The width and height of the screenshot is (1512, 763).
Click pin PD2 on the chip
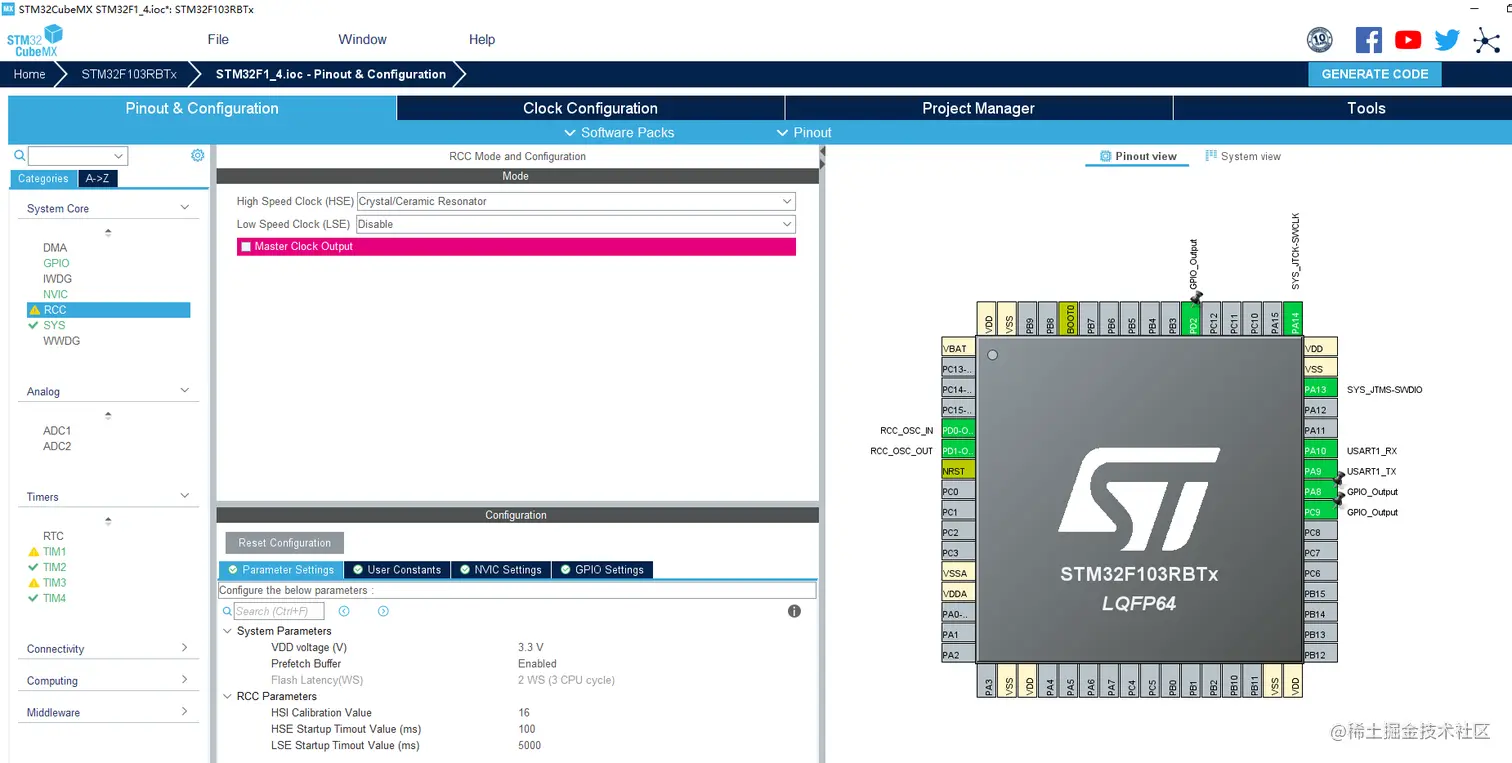tap(1191, 318)
